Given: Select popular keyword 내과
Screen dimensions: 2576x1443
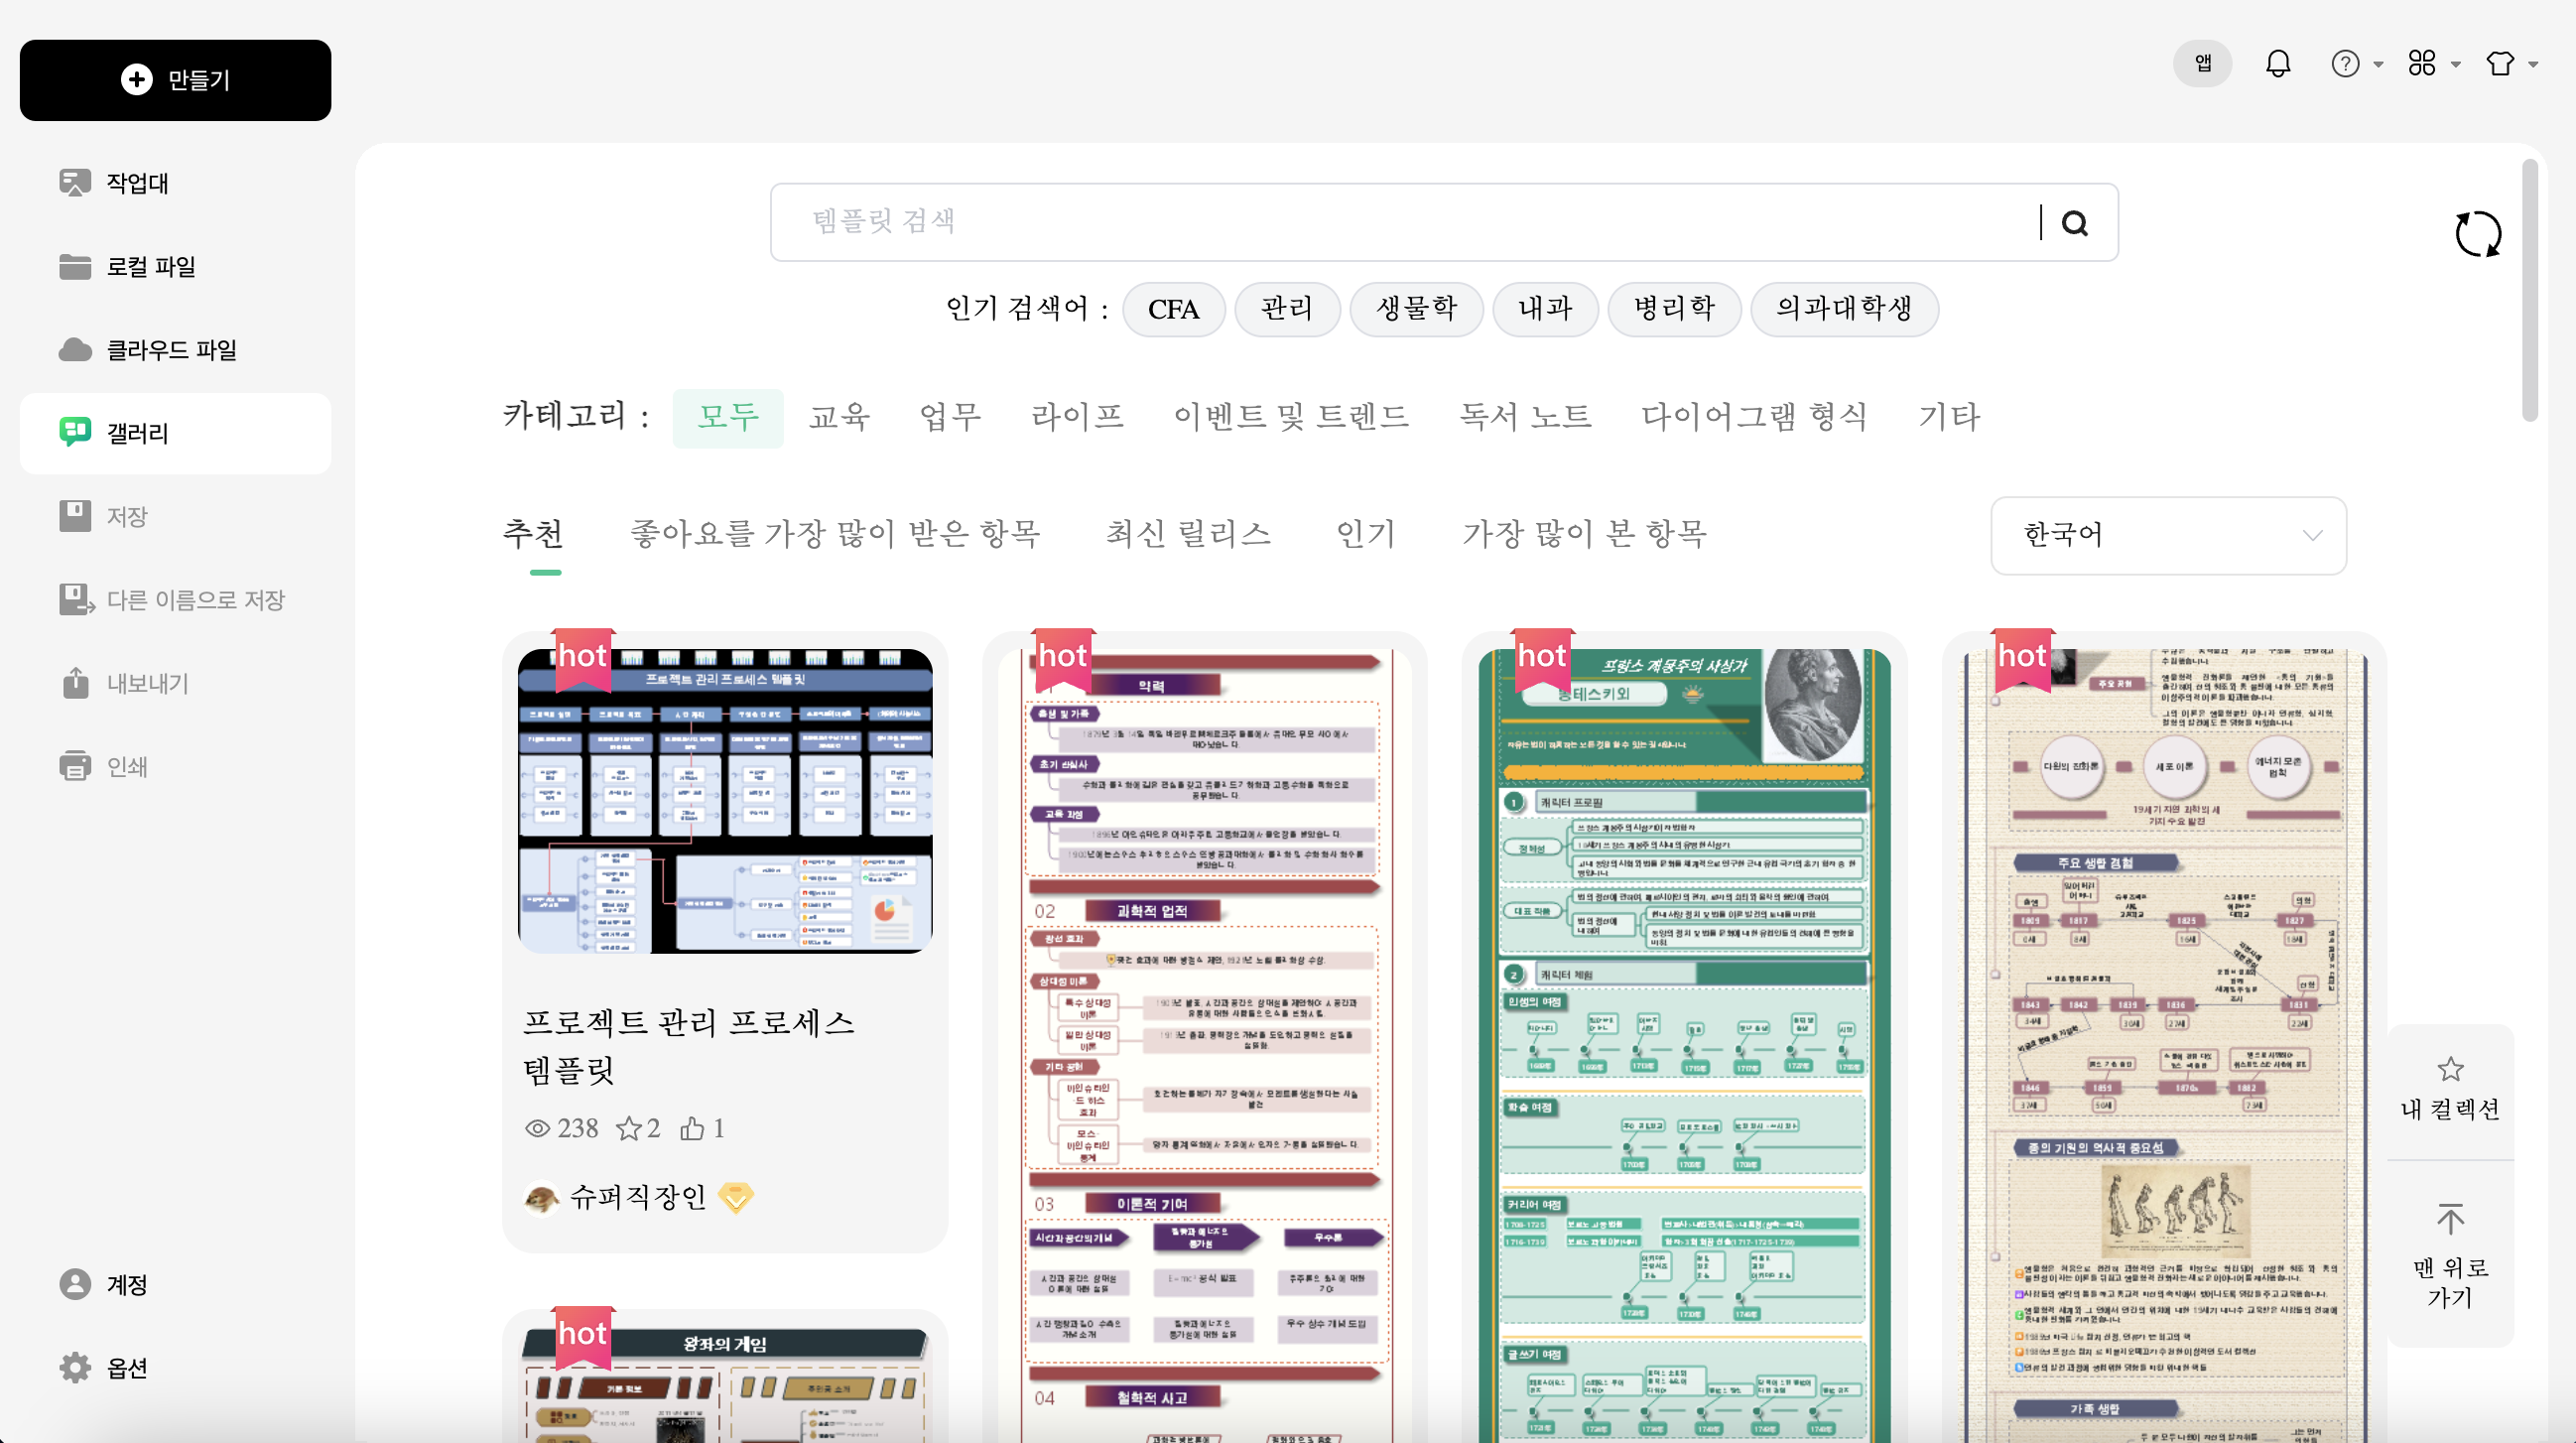Looking at the screenshot, I should coord(1545,309).
